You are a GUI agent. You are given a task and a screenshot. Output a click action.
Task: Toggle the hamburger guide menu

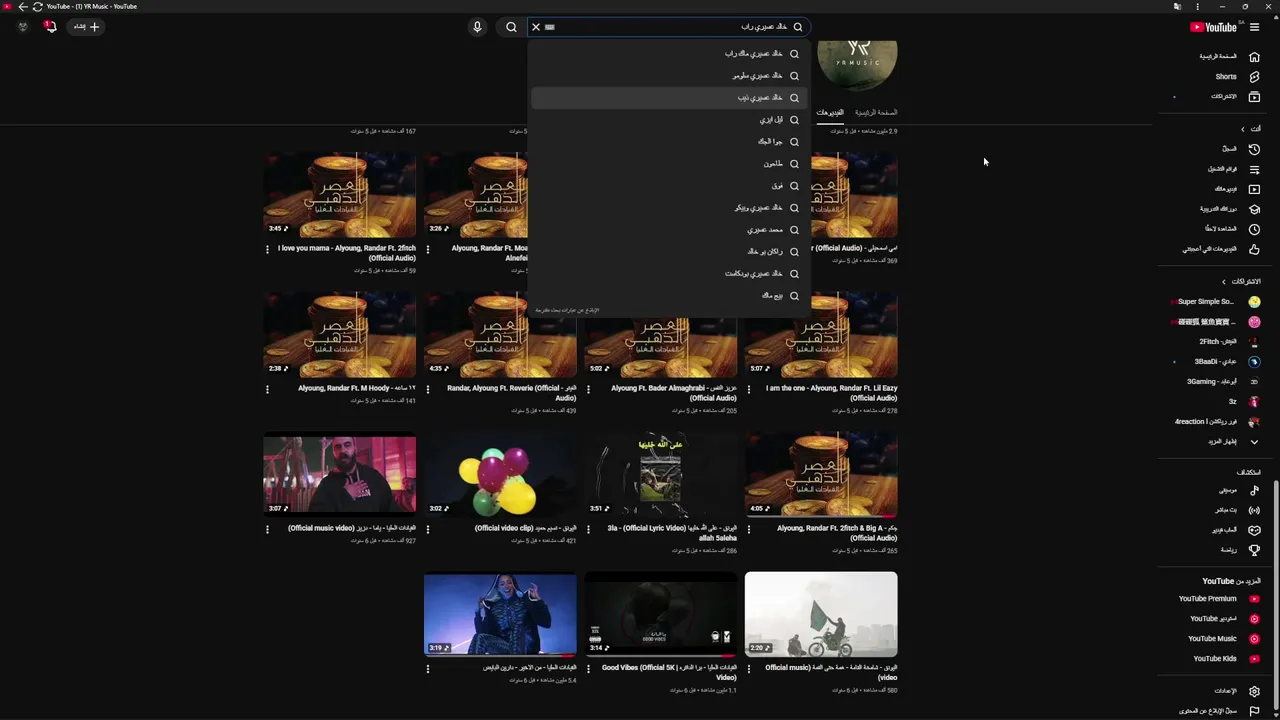[x=1254, y=27]
